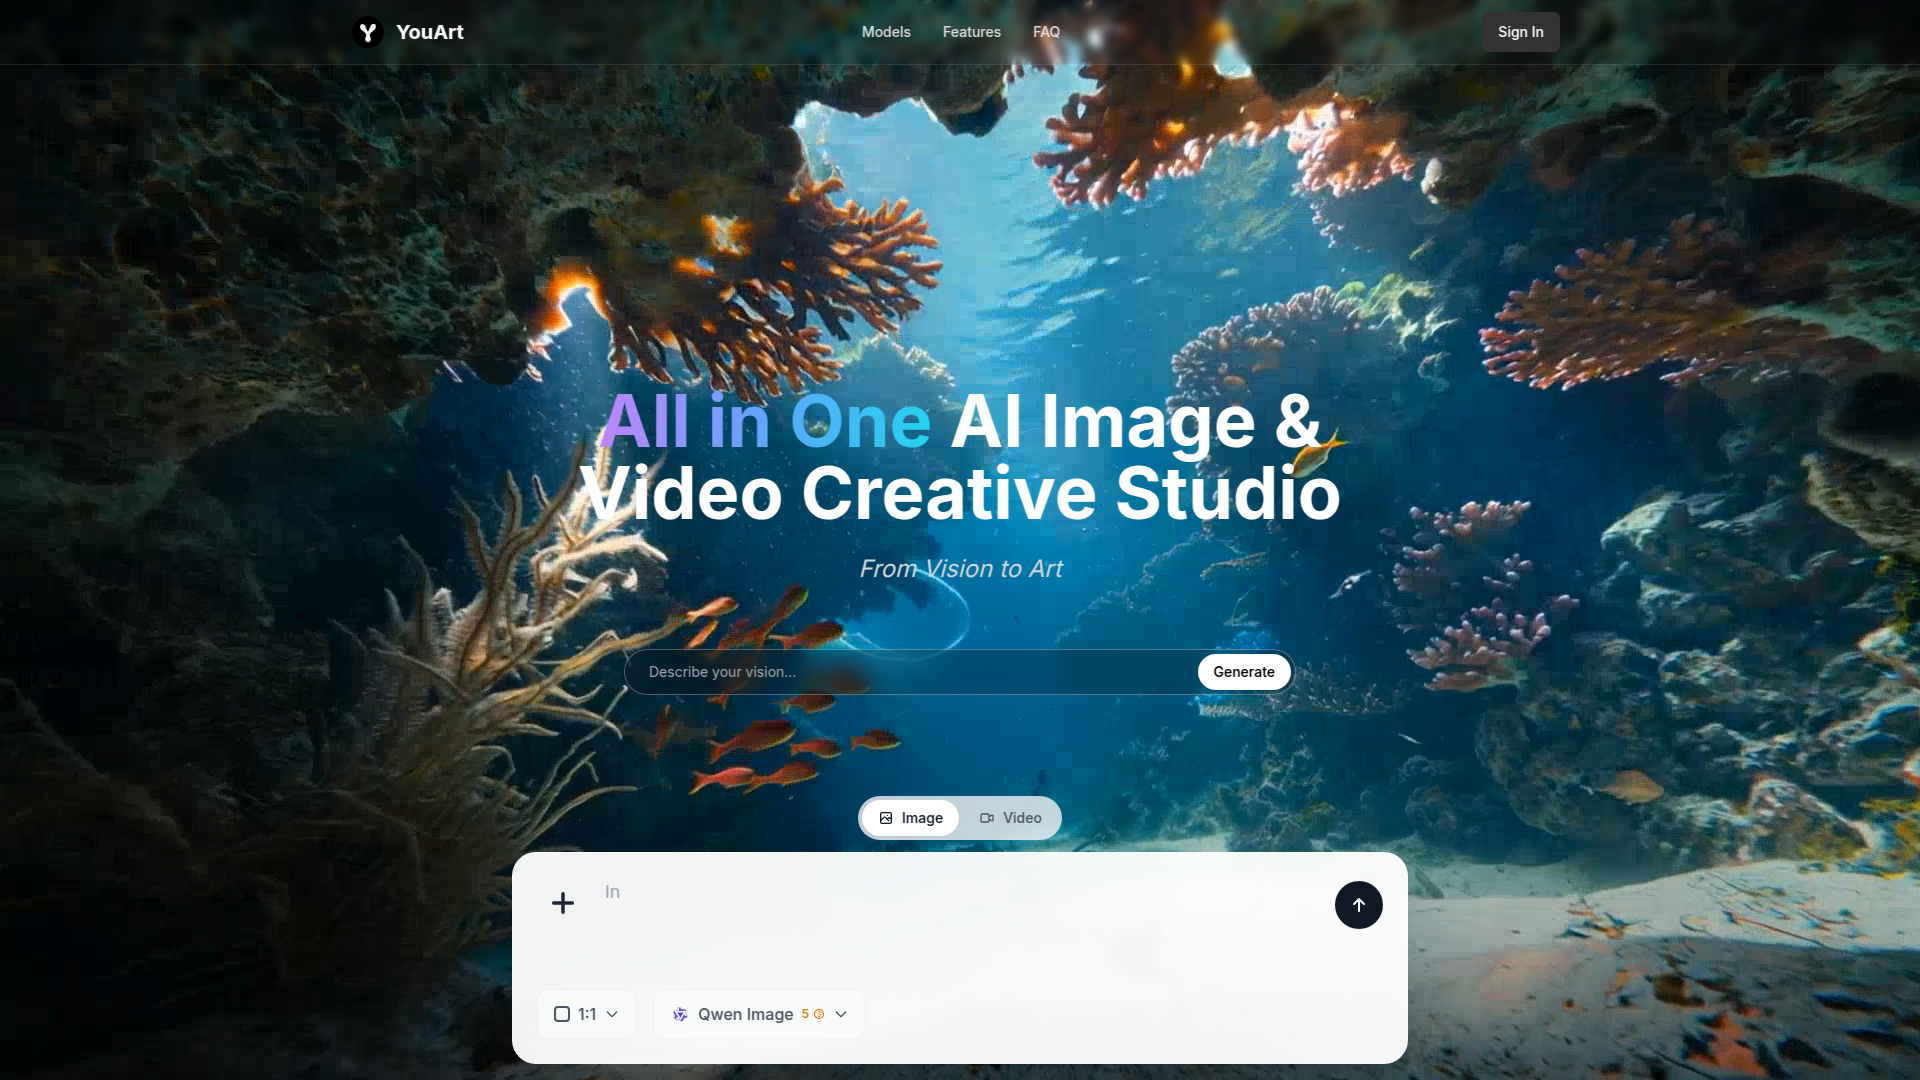
Task: Click the All in One headline text
Action: point(766,422)
